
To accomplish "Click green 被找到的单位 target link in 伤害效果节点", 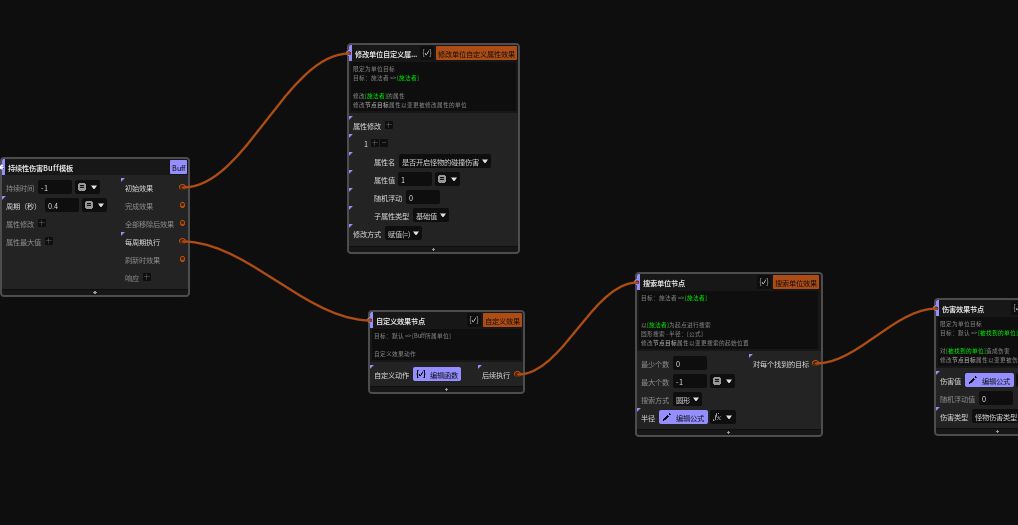I will [x=997, y=333].
